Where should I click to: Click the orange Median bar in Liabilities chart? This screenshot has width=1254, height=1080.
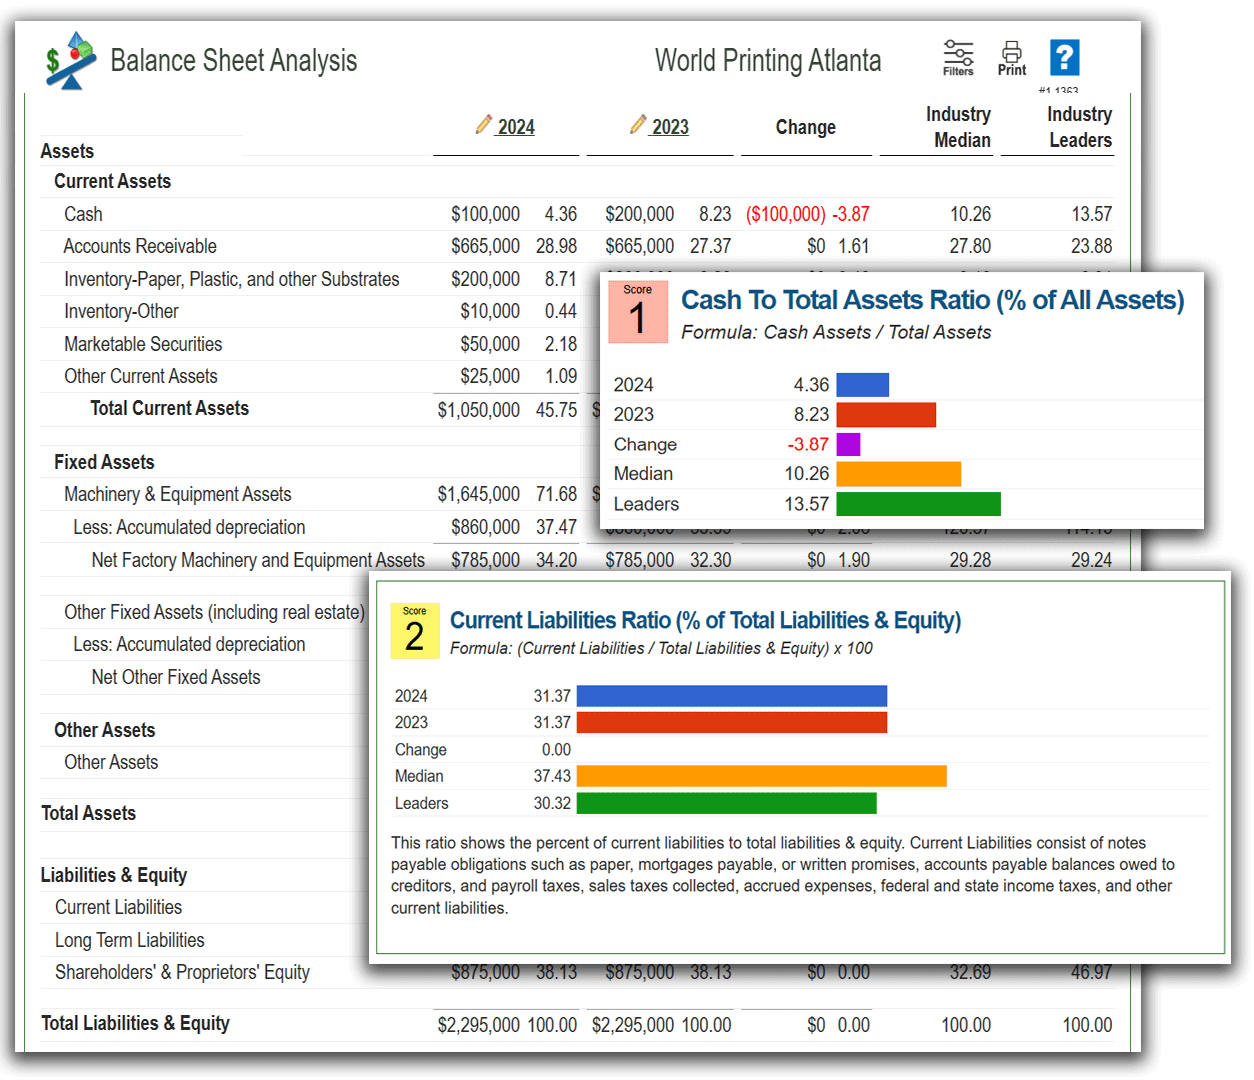pos(761,776)
